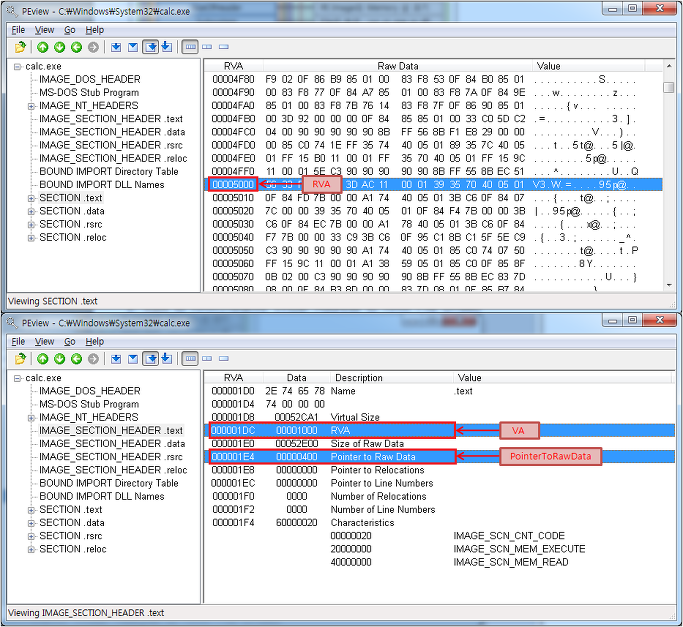Click green back arrow in bottom window toolbar
Screen dimensions: 683x627
click(77, 359)
